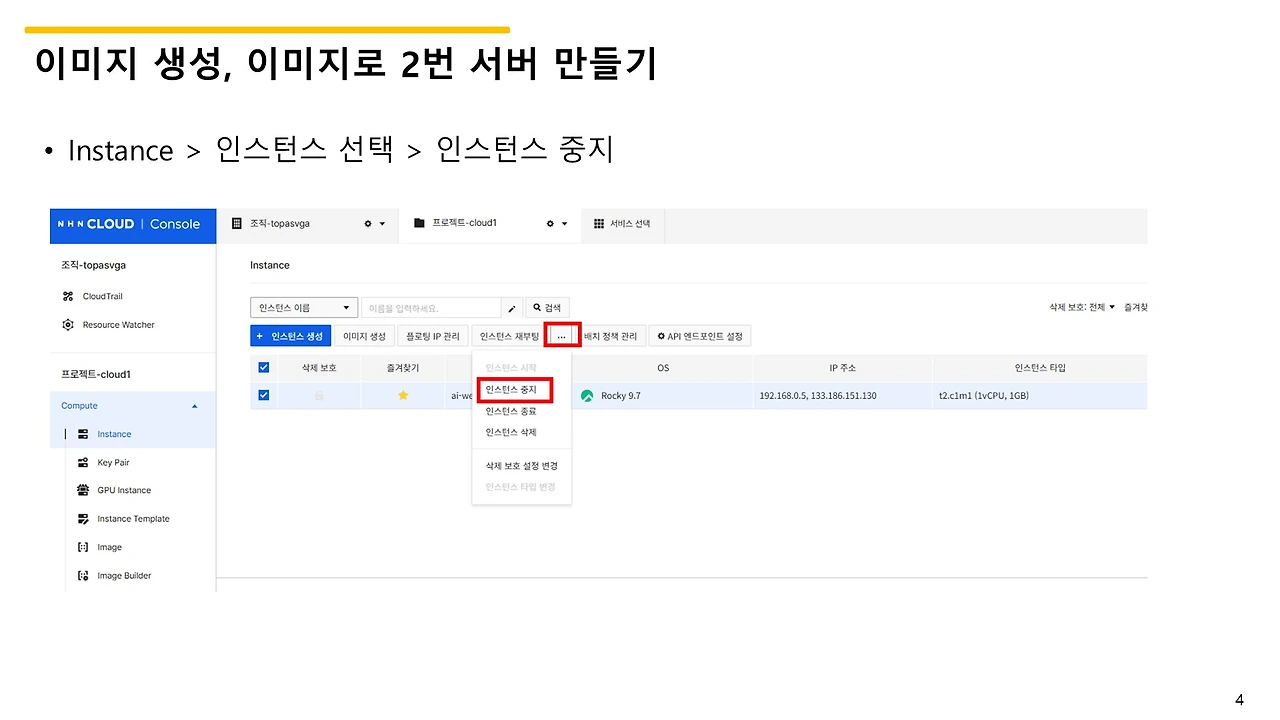
Task: Focus the 이름을 입력하세요 search field
Action: tap(431, 308)
